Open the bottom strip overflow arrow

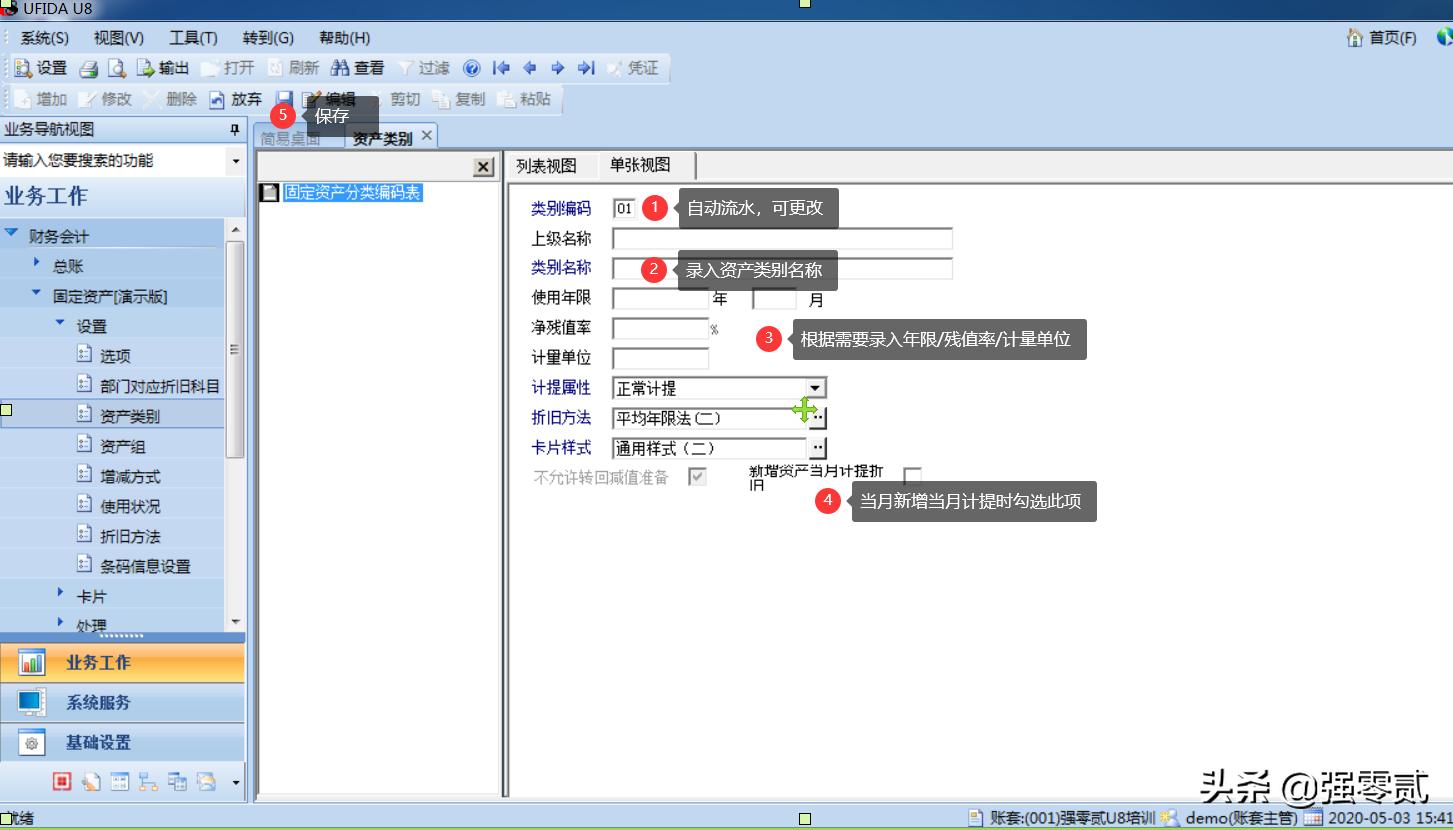tap(236, 782)
